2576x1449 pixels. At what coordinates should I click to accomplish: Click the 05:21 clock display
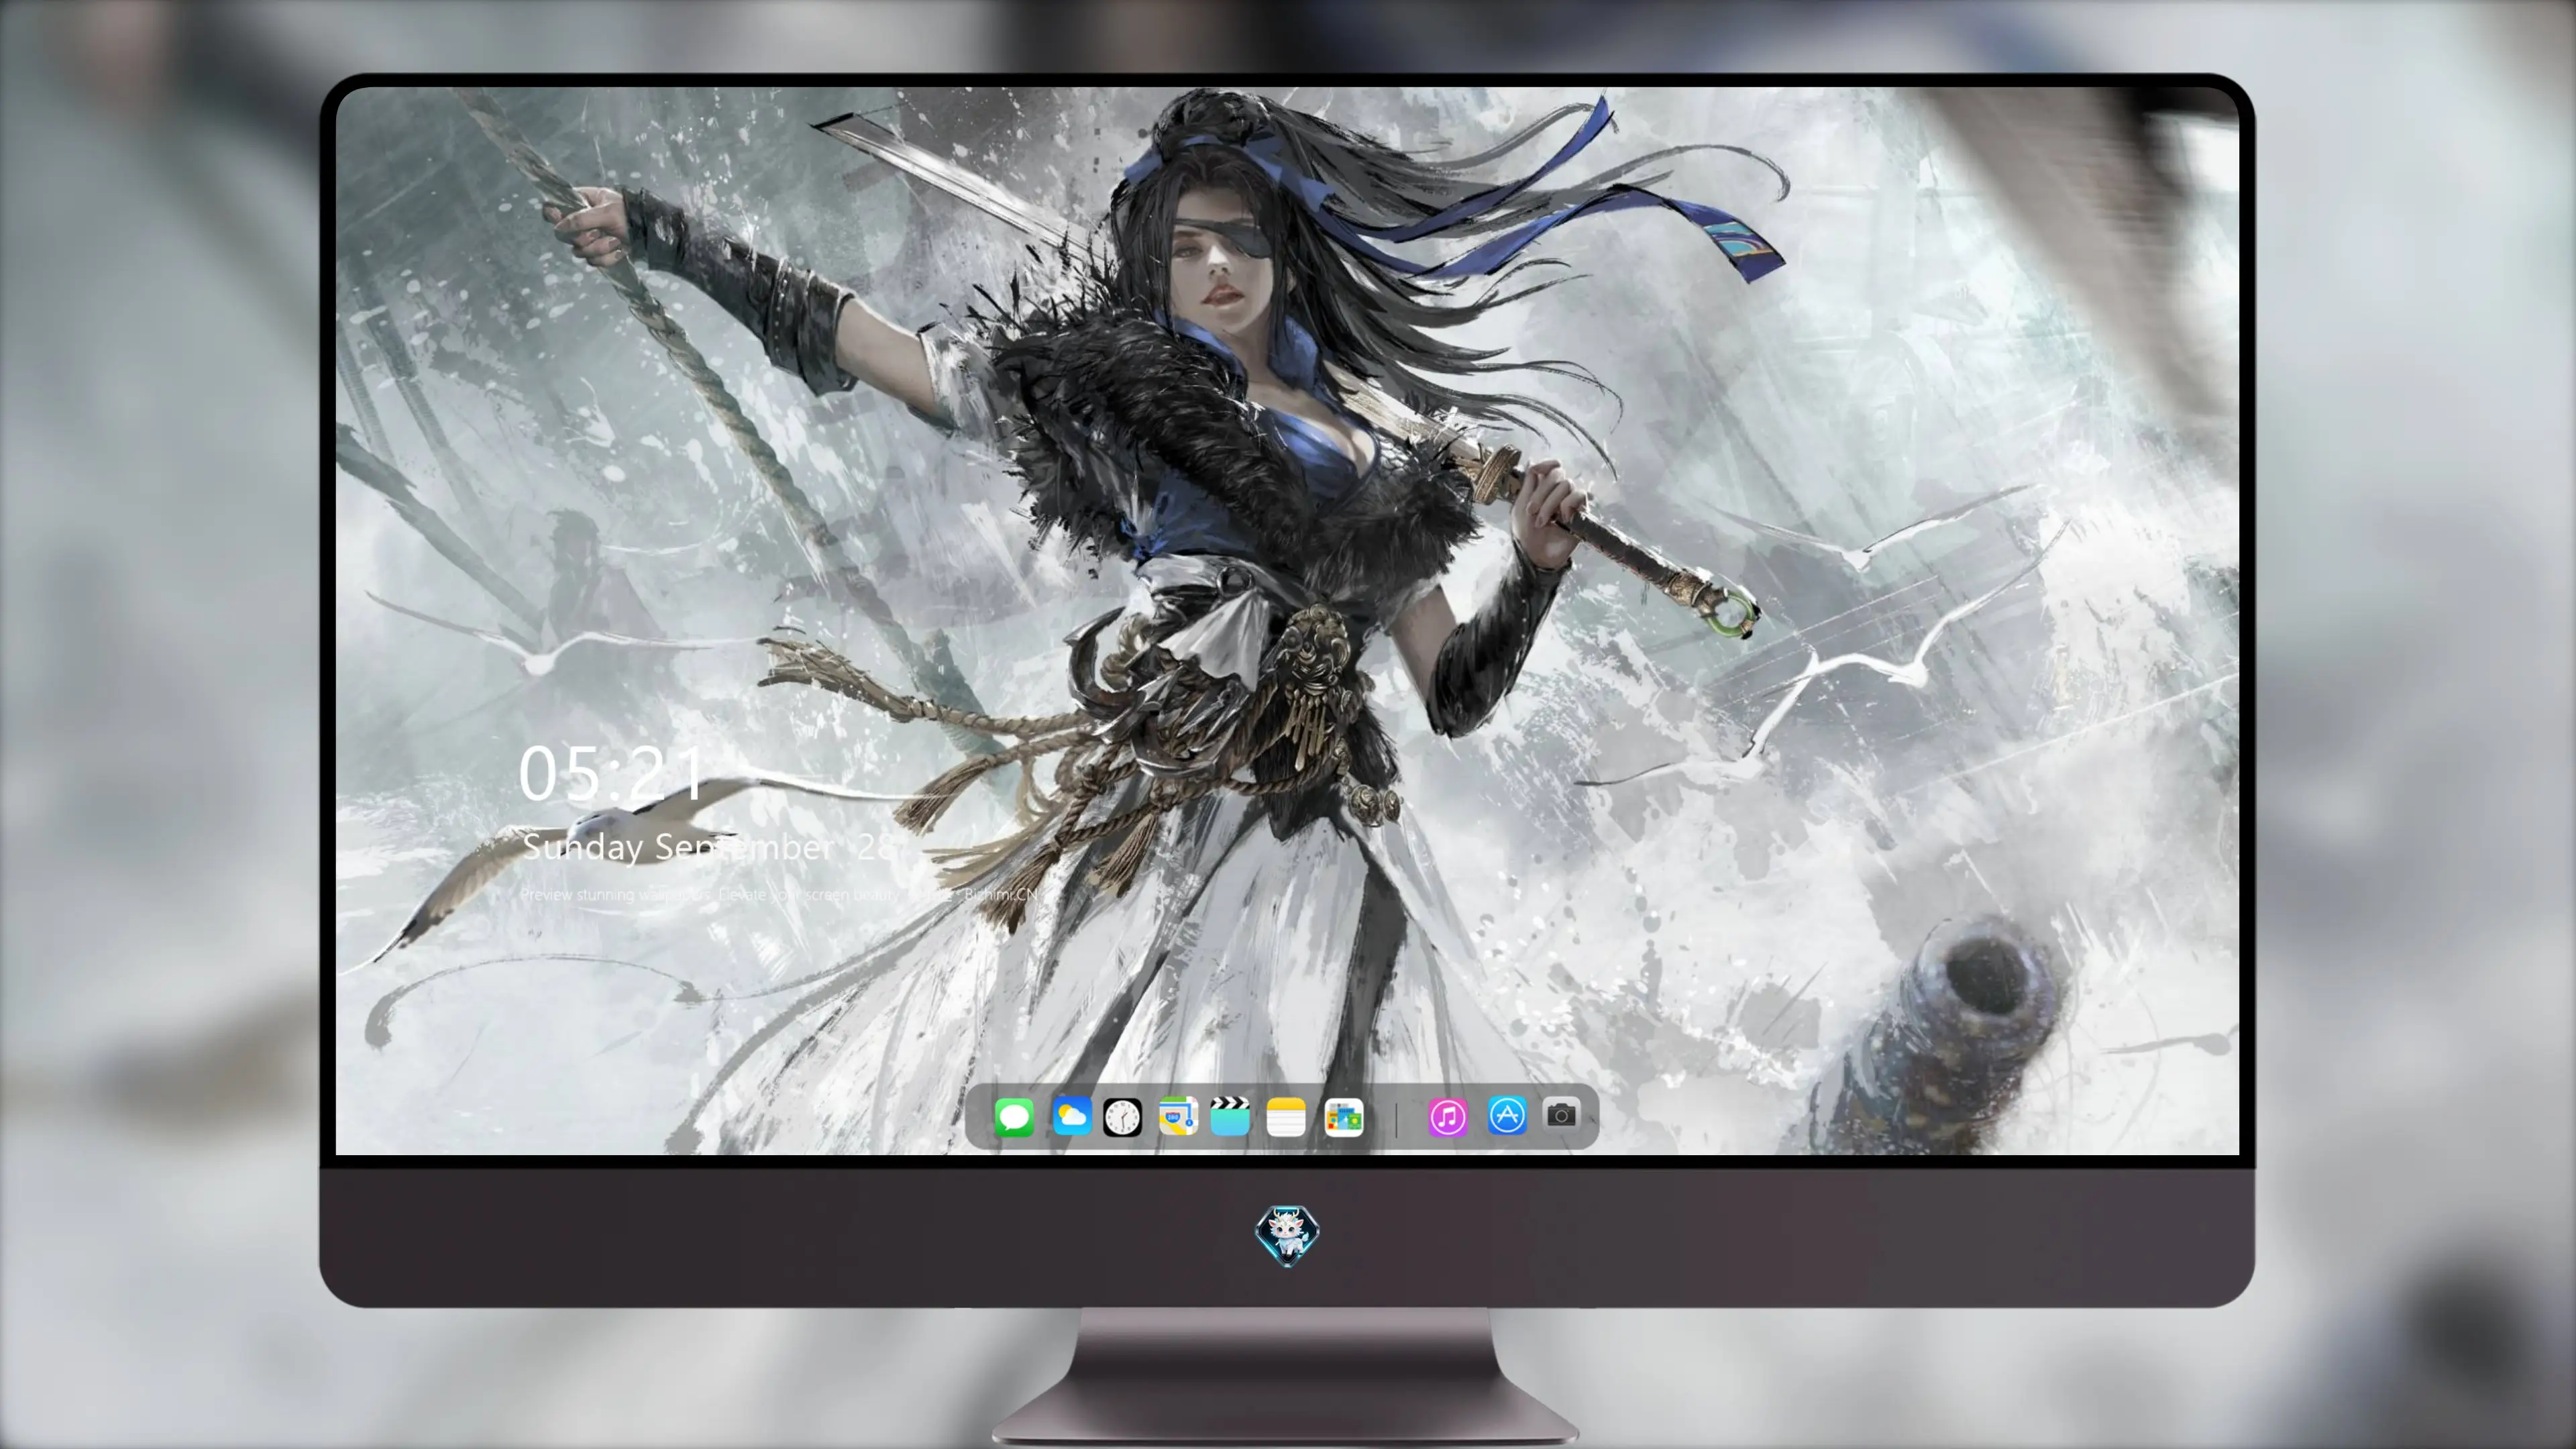pyautogui.click(x=611, y=773)
